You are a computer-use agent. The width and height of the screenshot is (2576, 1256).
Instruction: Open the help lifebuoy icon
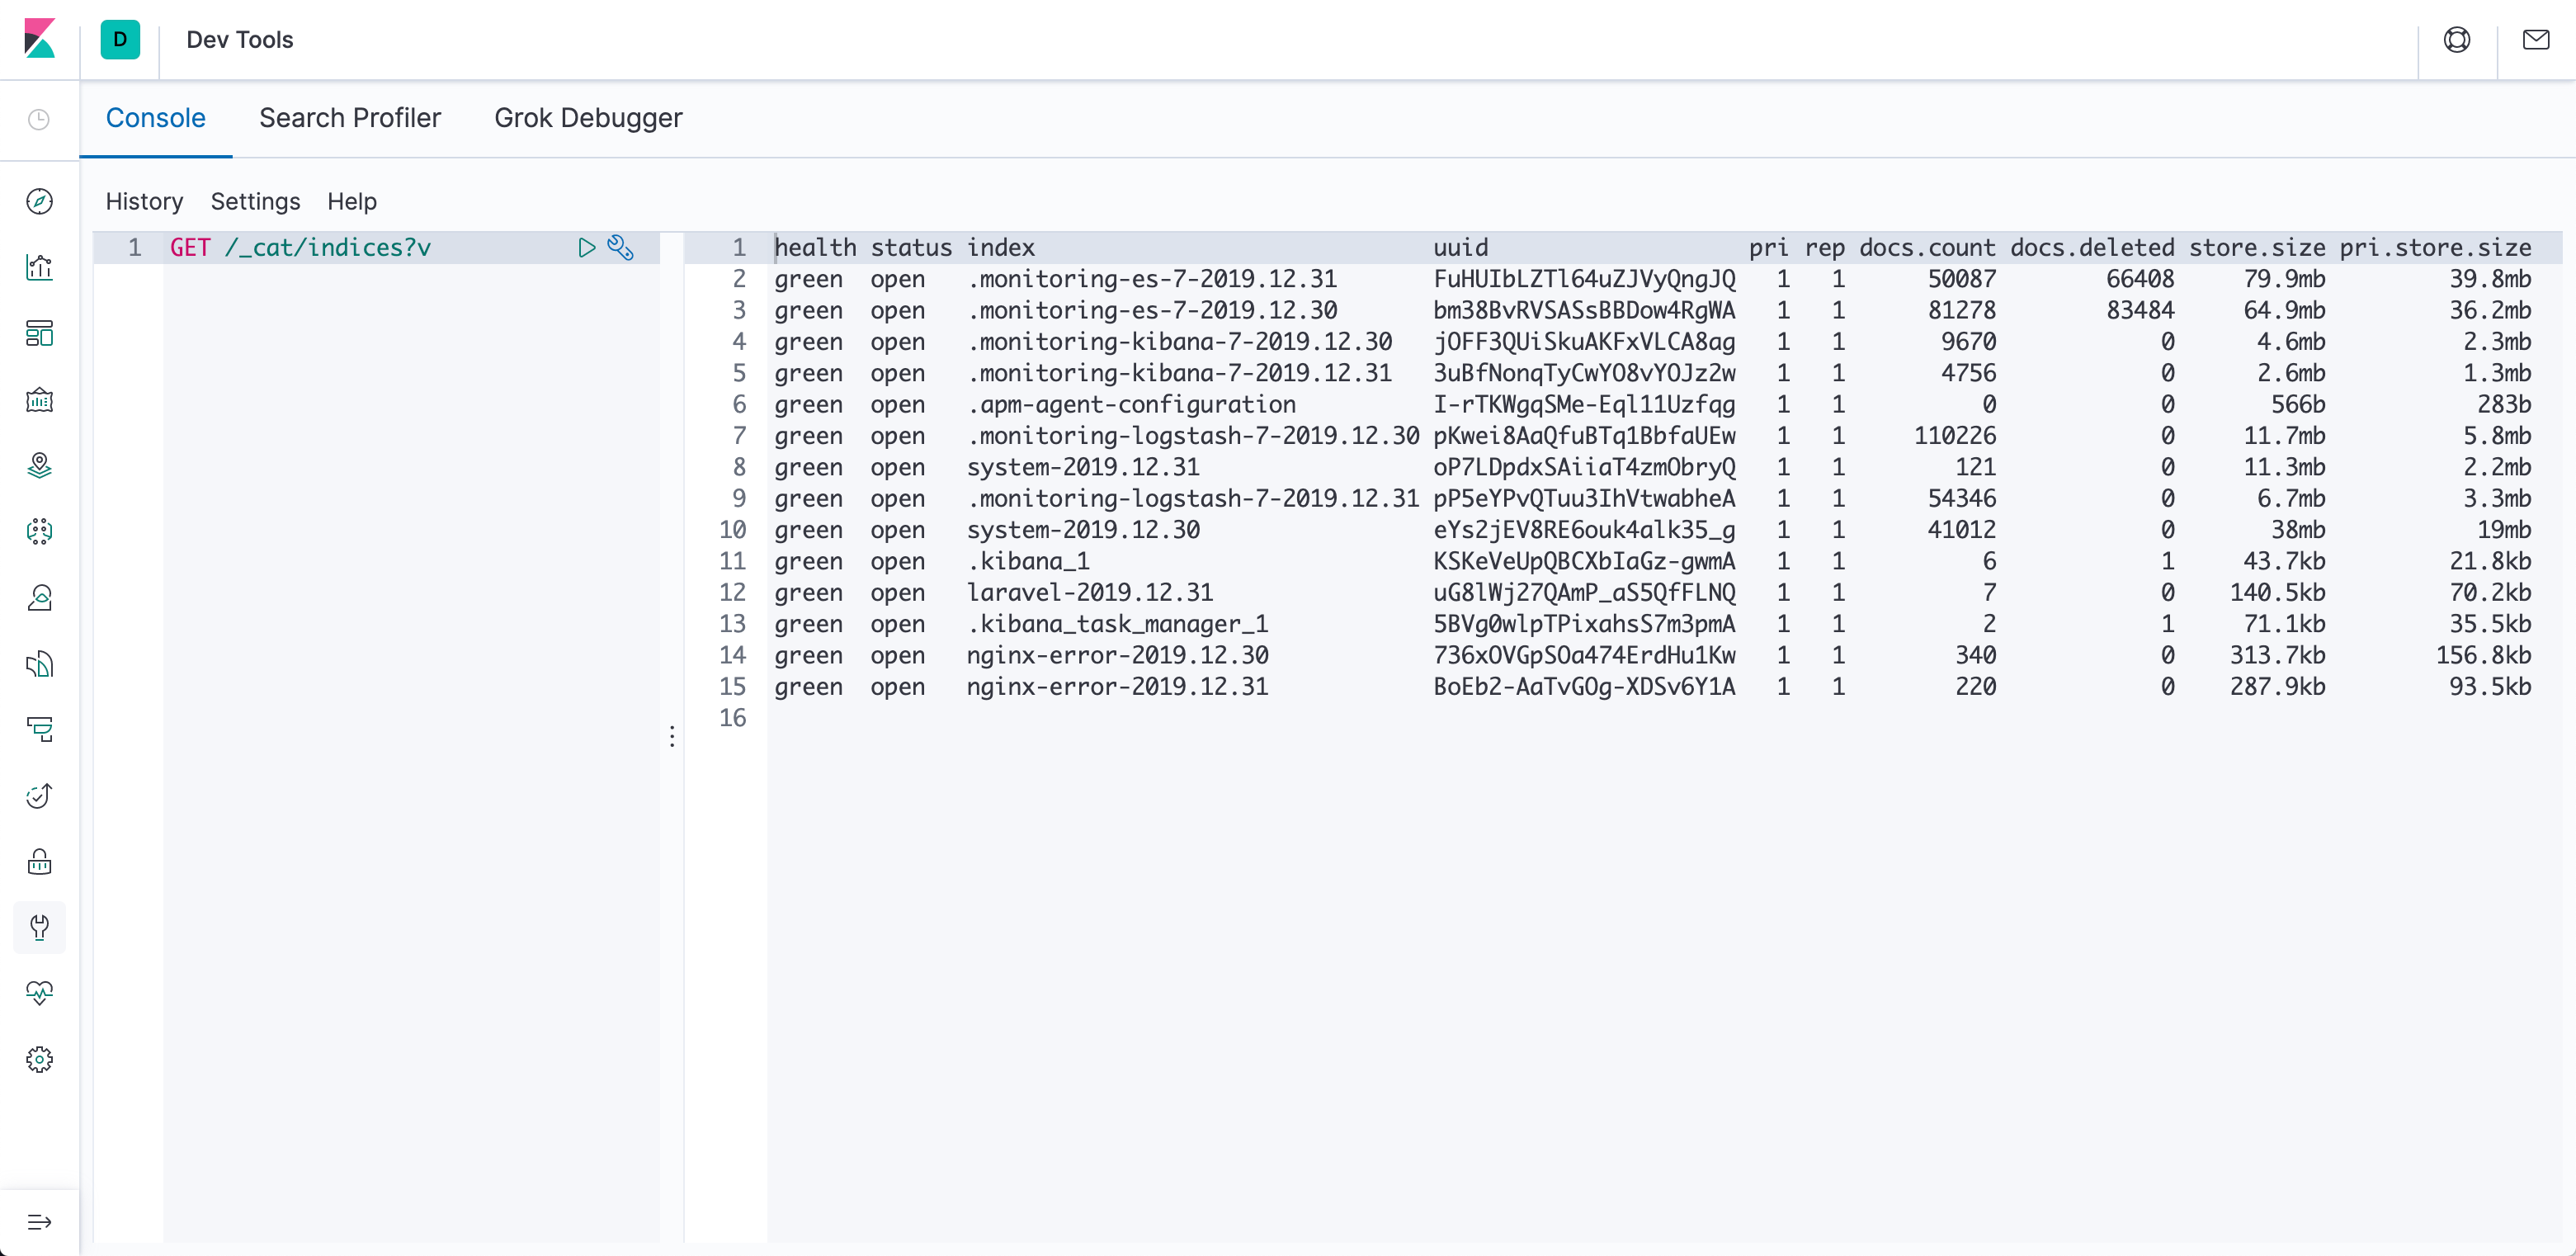pos(2456,39)
